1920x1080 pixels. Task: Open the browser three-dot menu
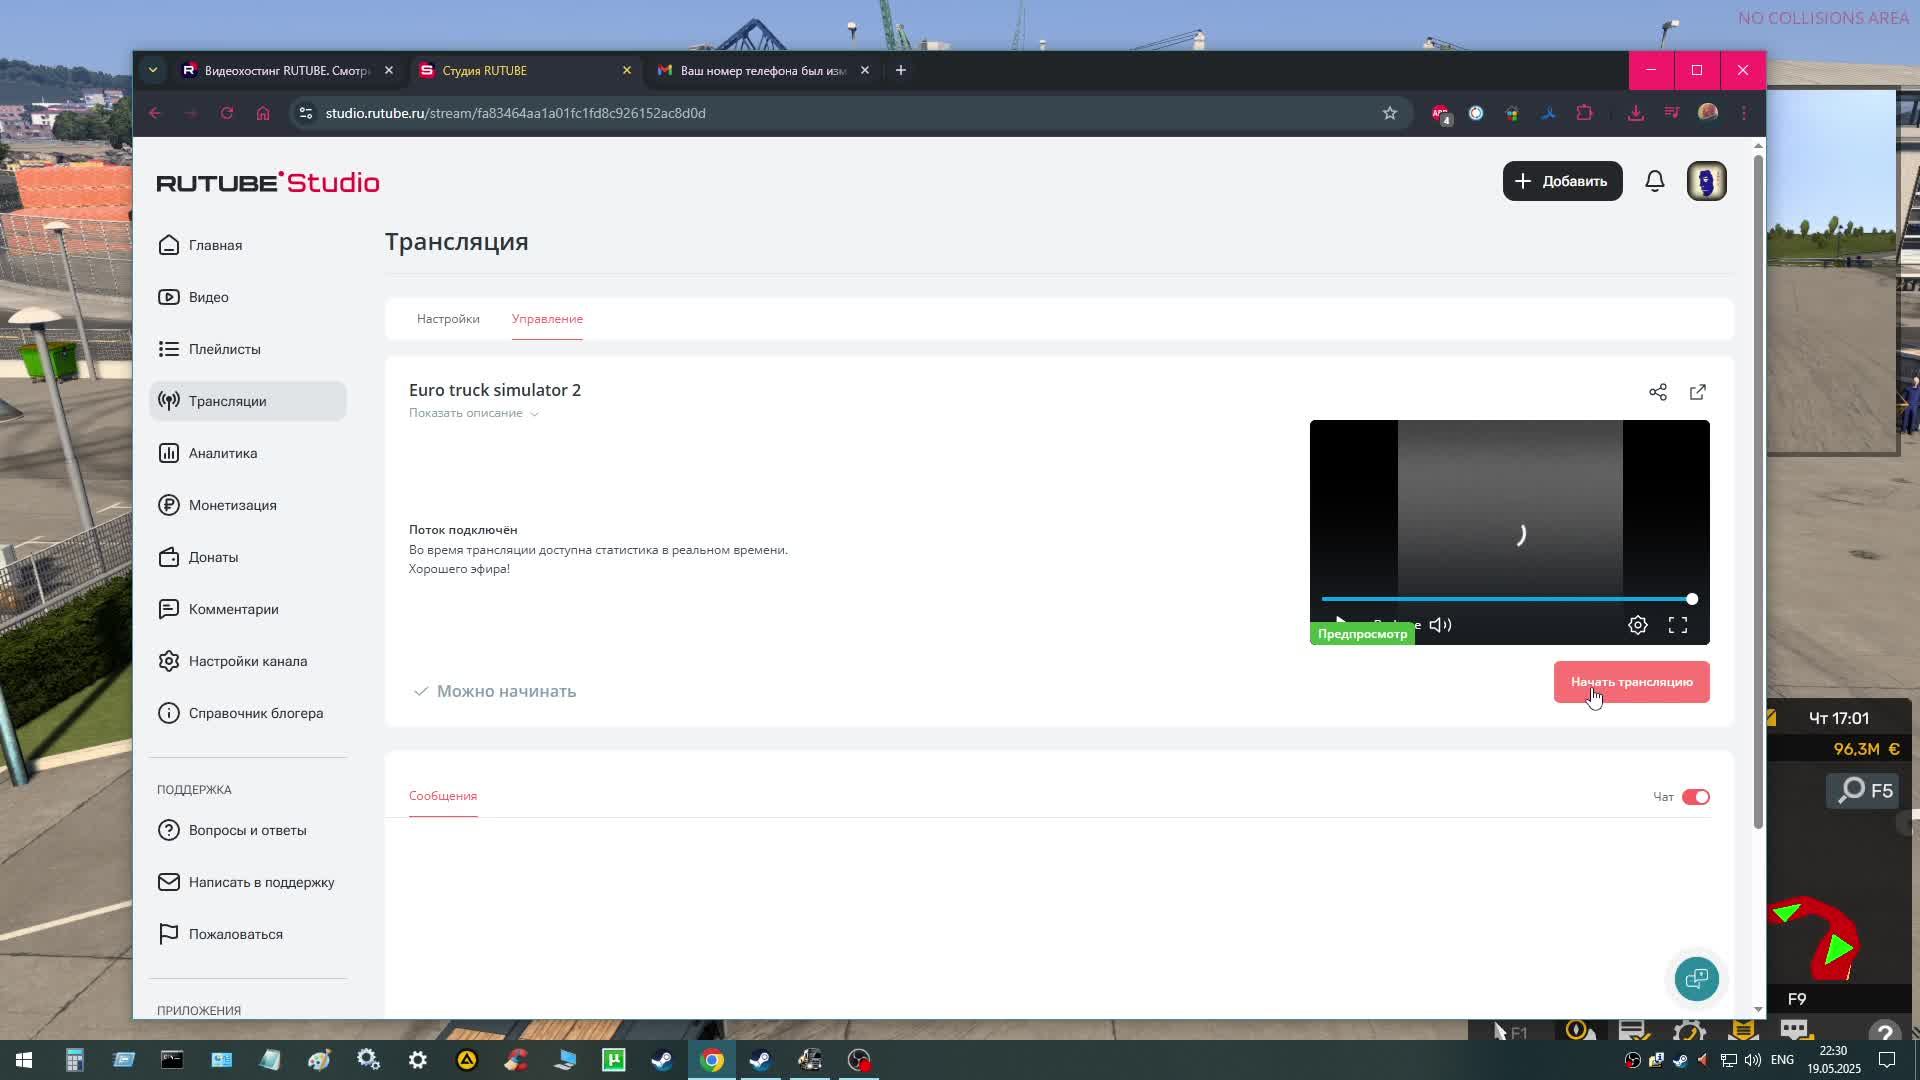[x=1744, y=113]
